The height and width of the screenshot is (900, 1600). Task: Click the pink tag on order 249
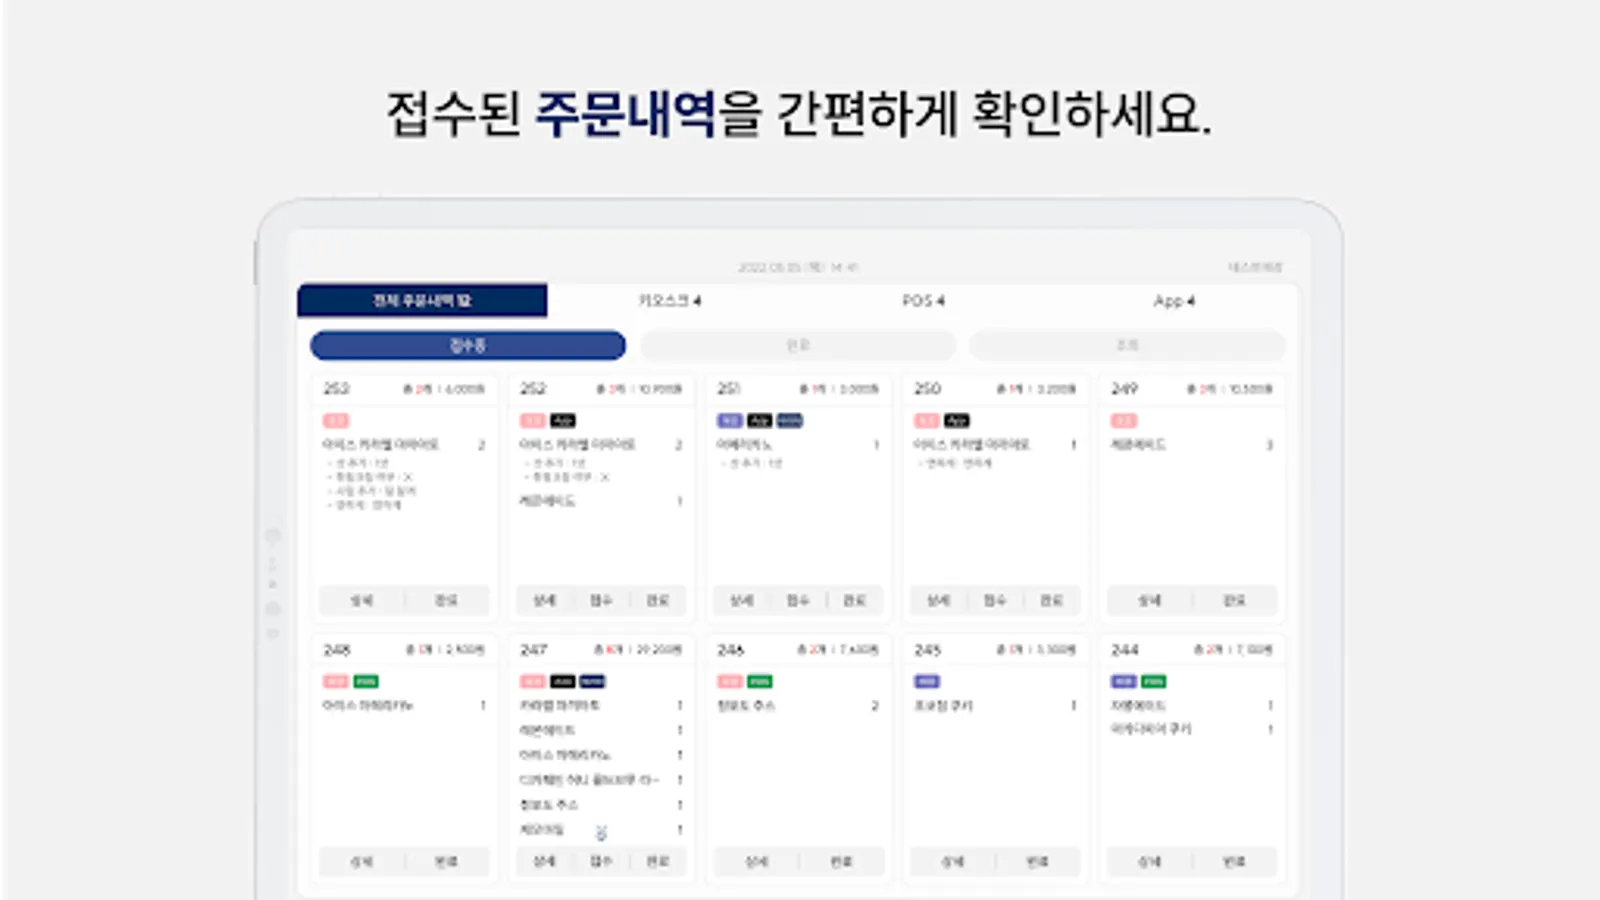pos(1124,421)
